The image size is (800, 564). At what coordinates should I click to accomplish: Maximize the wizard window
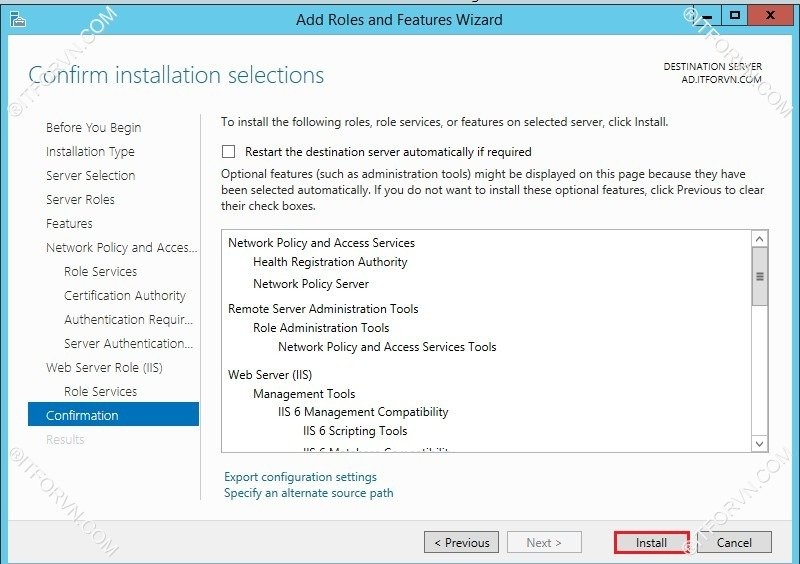(735, 15)
